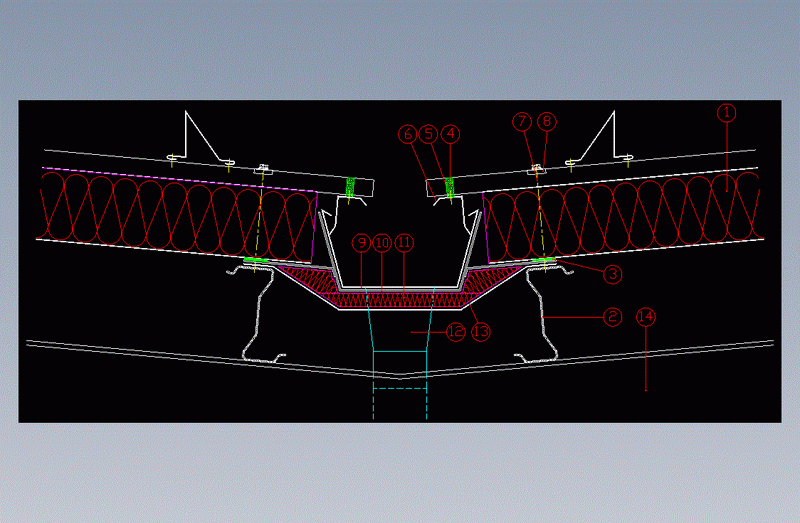Pick the circled number 3 label
Viewport: 800px width, 523px height.
point(612,271)
